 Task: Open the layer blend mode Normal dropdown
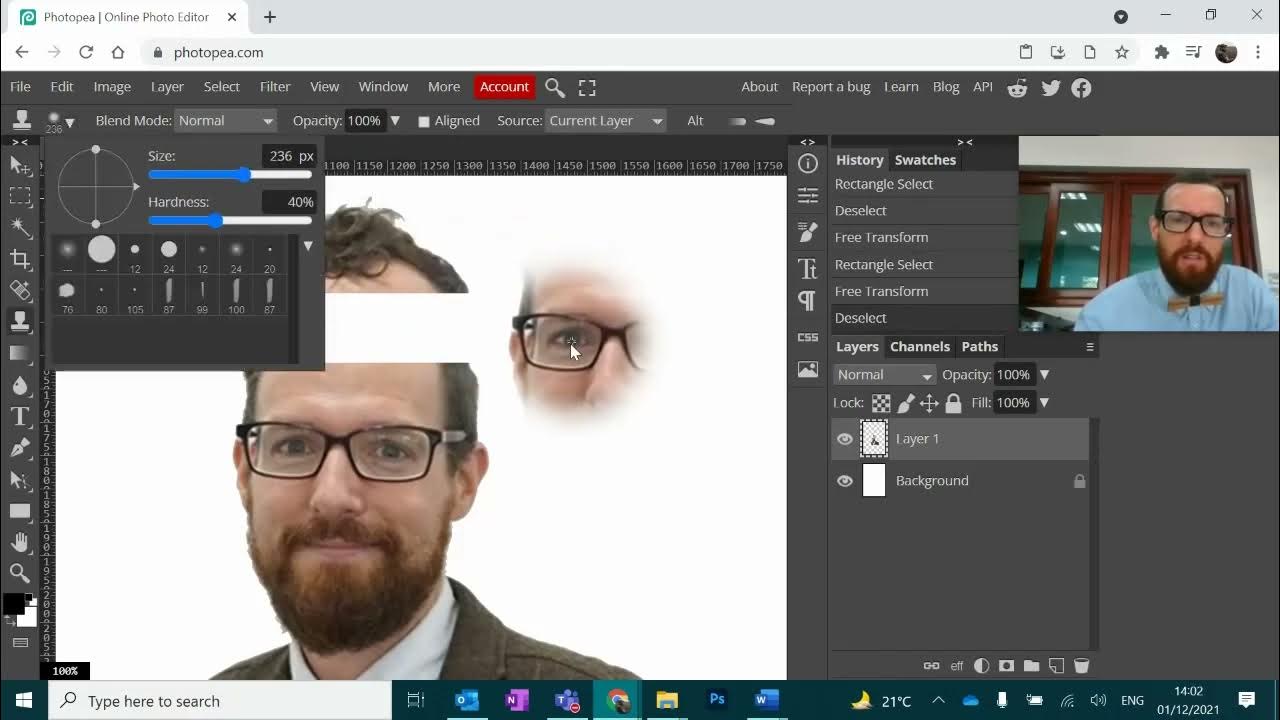(885, 375)
